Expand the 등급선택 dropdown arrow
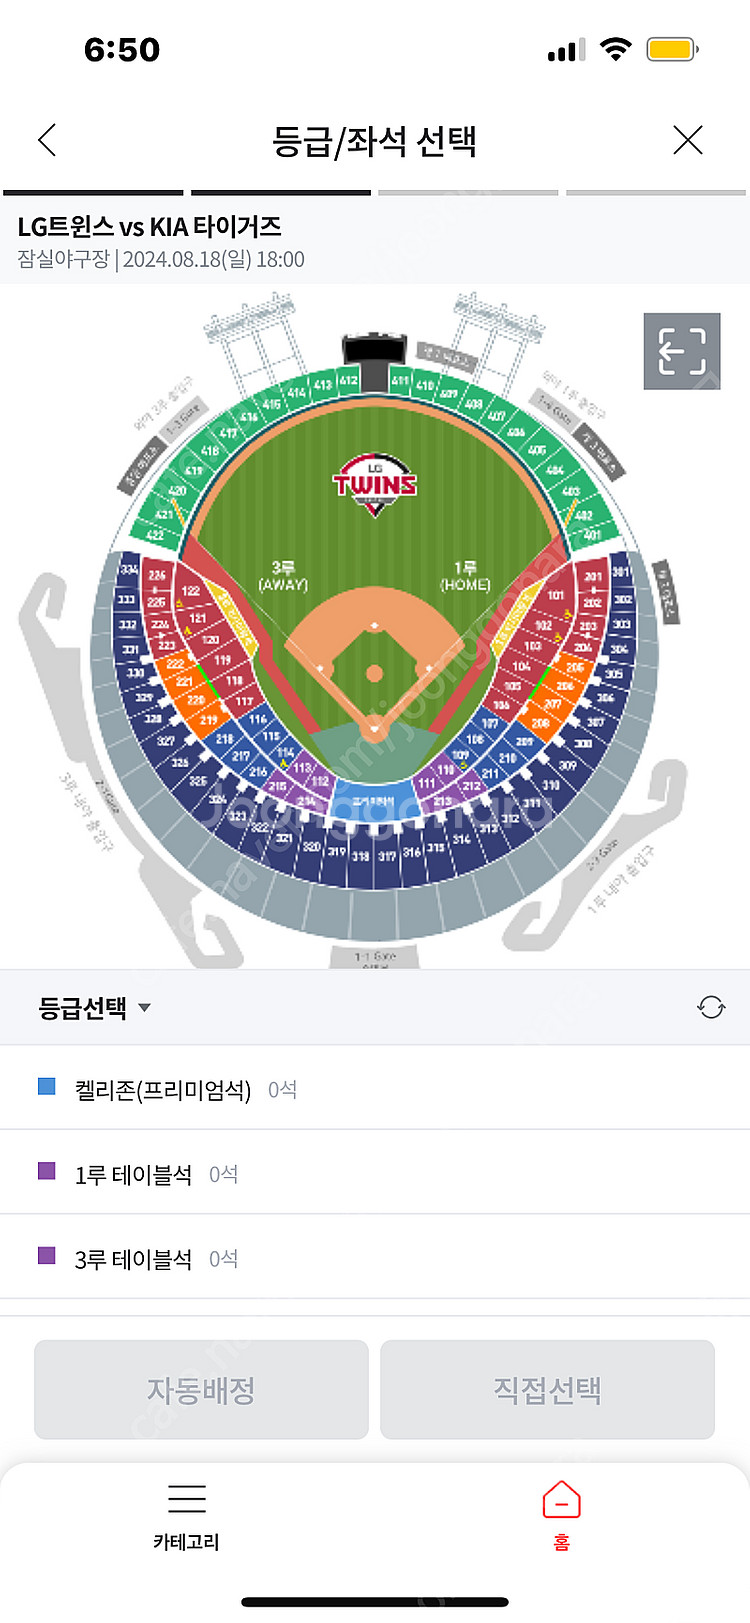The width and height of the screenshot is (750, 1623). coord(144,1008)
